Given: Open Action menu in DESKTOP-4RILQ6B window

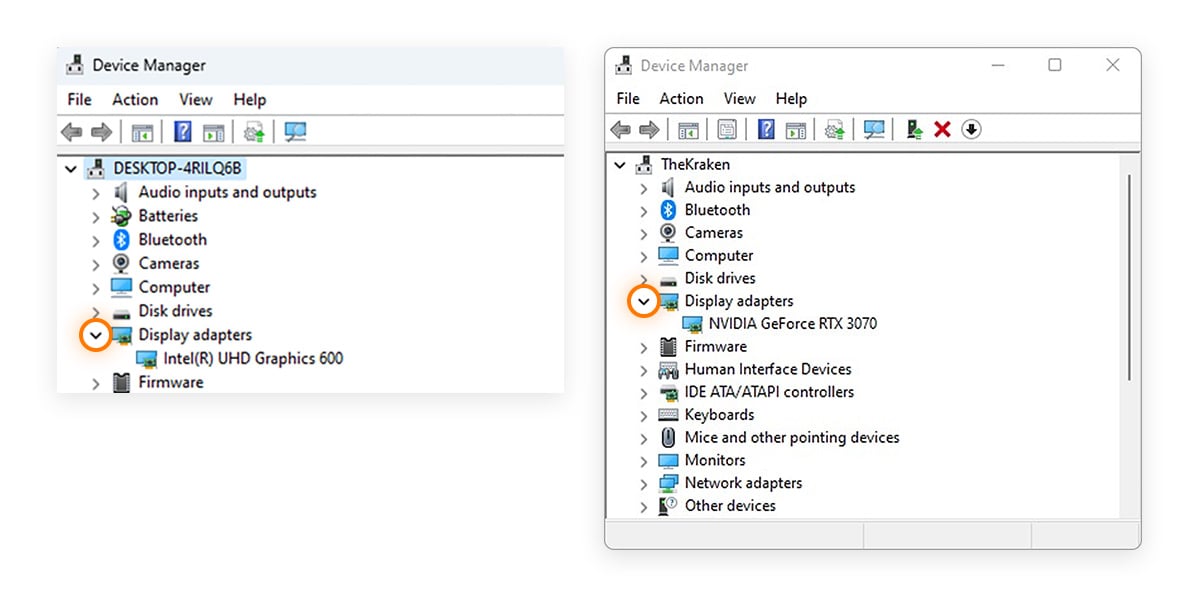Looking at the screenshot, I should 135,99.
